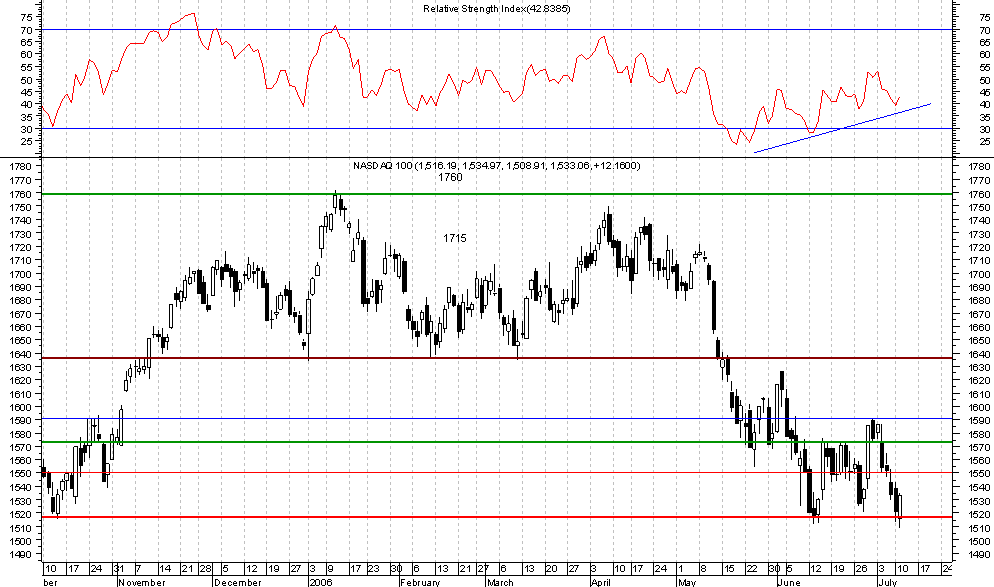The height and width of the screenshot is (587, 994).
Task: Select the thin red line at 1550
Action: tap(496, 473)
